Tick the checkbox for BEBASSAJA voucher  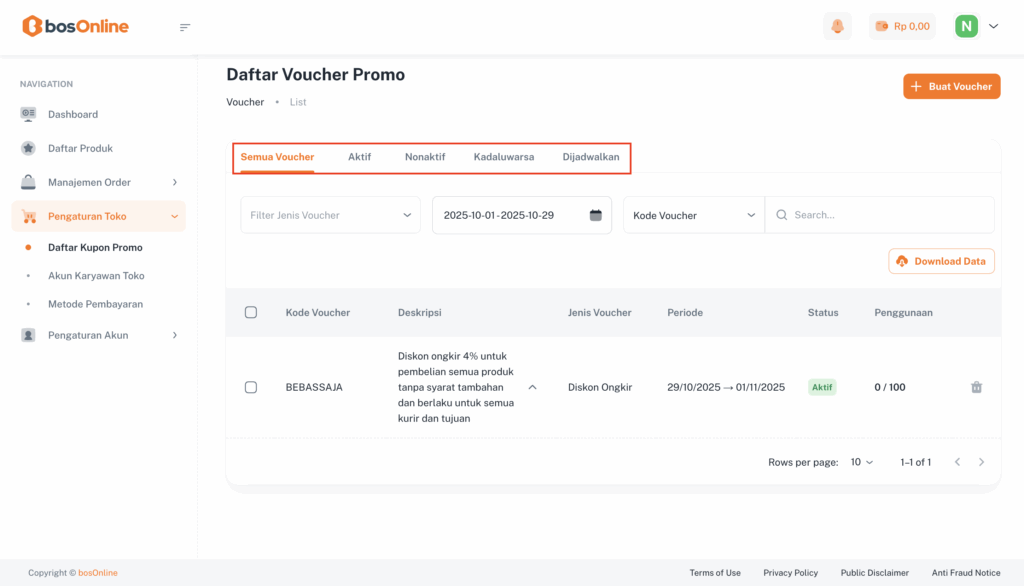(x=251, y=387)
